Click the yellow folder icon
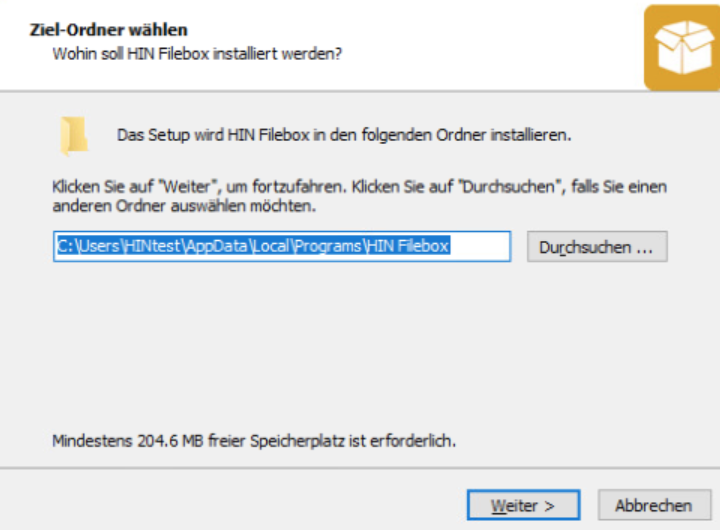 coord(74,136)
